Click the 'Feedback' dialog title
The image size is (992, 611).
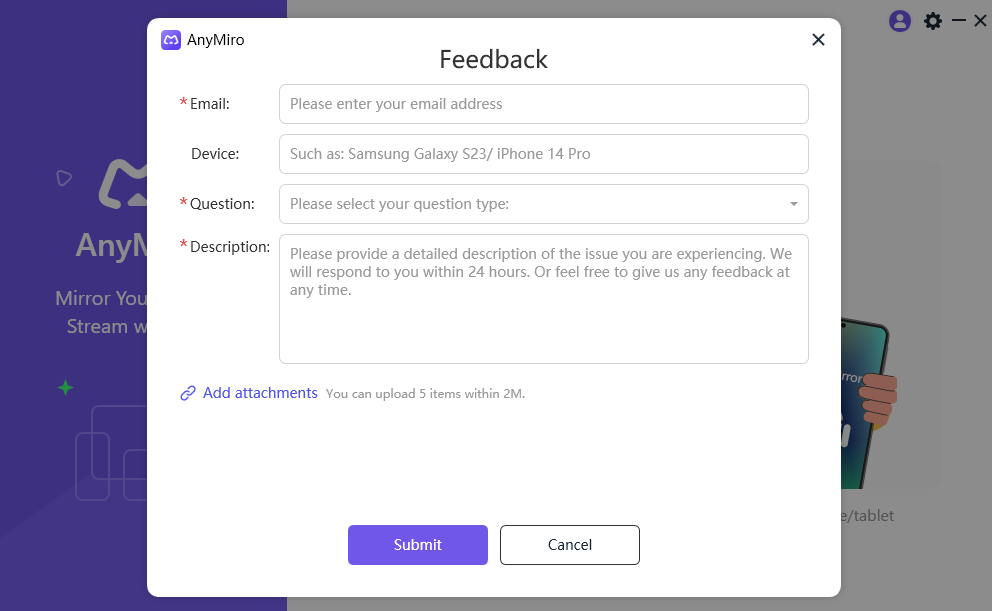click(x=493, y=59)
